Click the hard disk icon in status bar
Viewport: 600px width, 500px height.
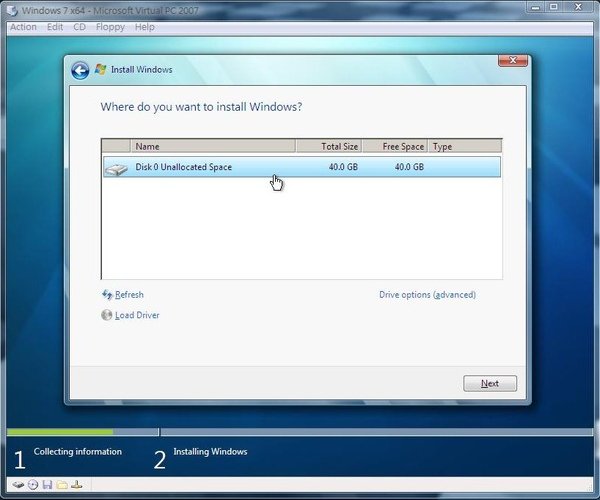pos(18,485)
